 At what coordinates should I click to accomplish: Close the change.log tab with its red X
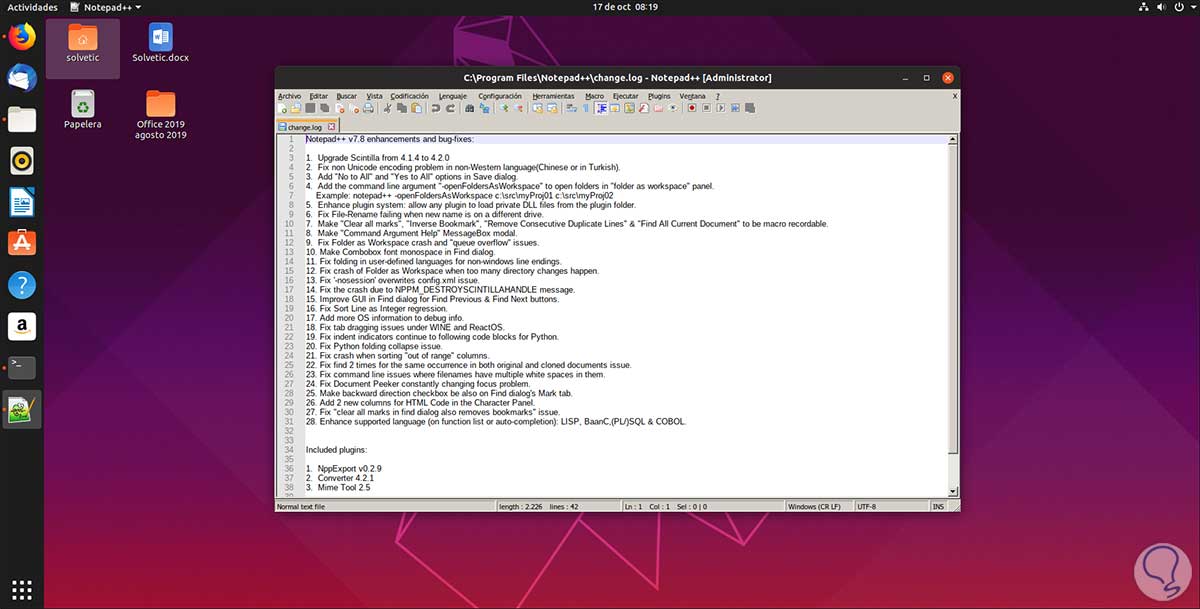click(x=332, y=127)
